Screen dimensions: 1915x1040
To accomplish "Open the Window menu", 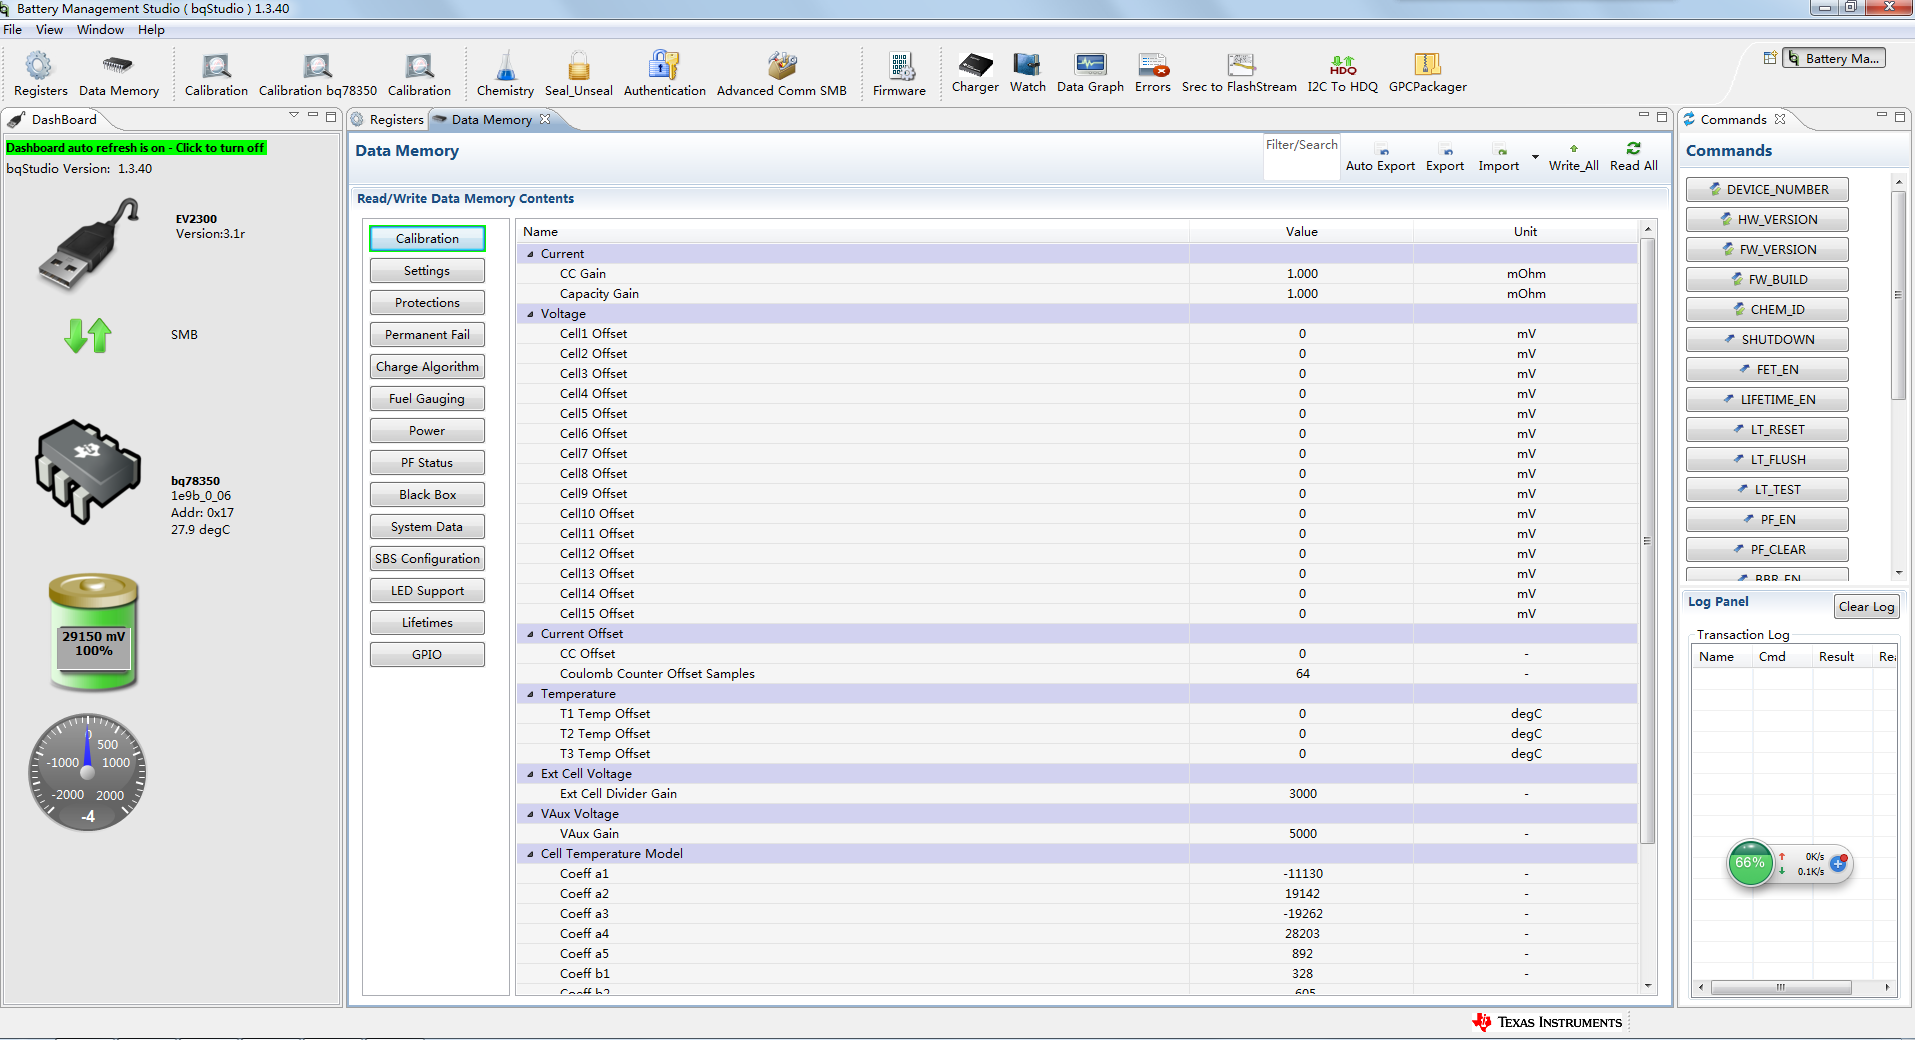I will tap(100, 30).
